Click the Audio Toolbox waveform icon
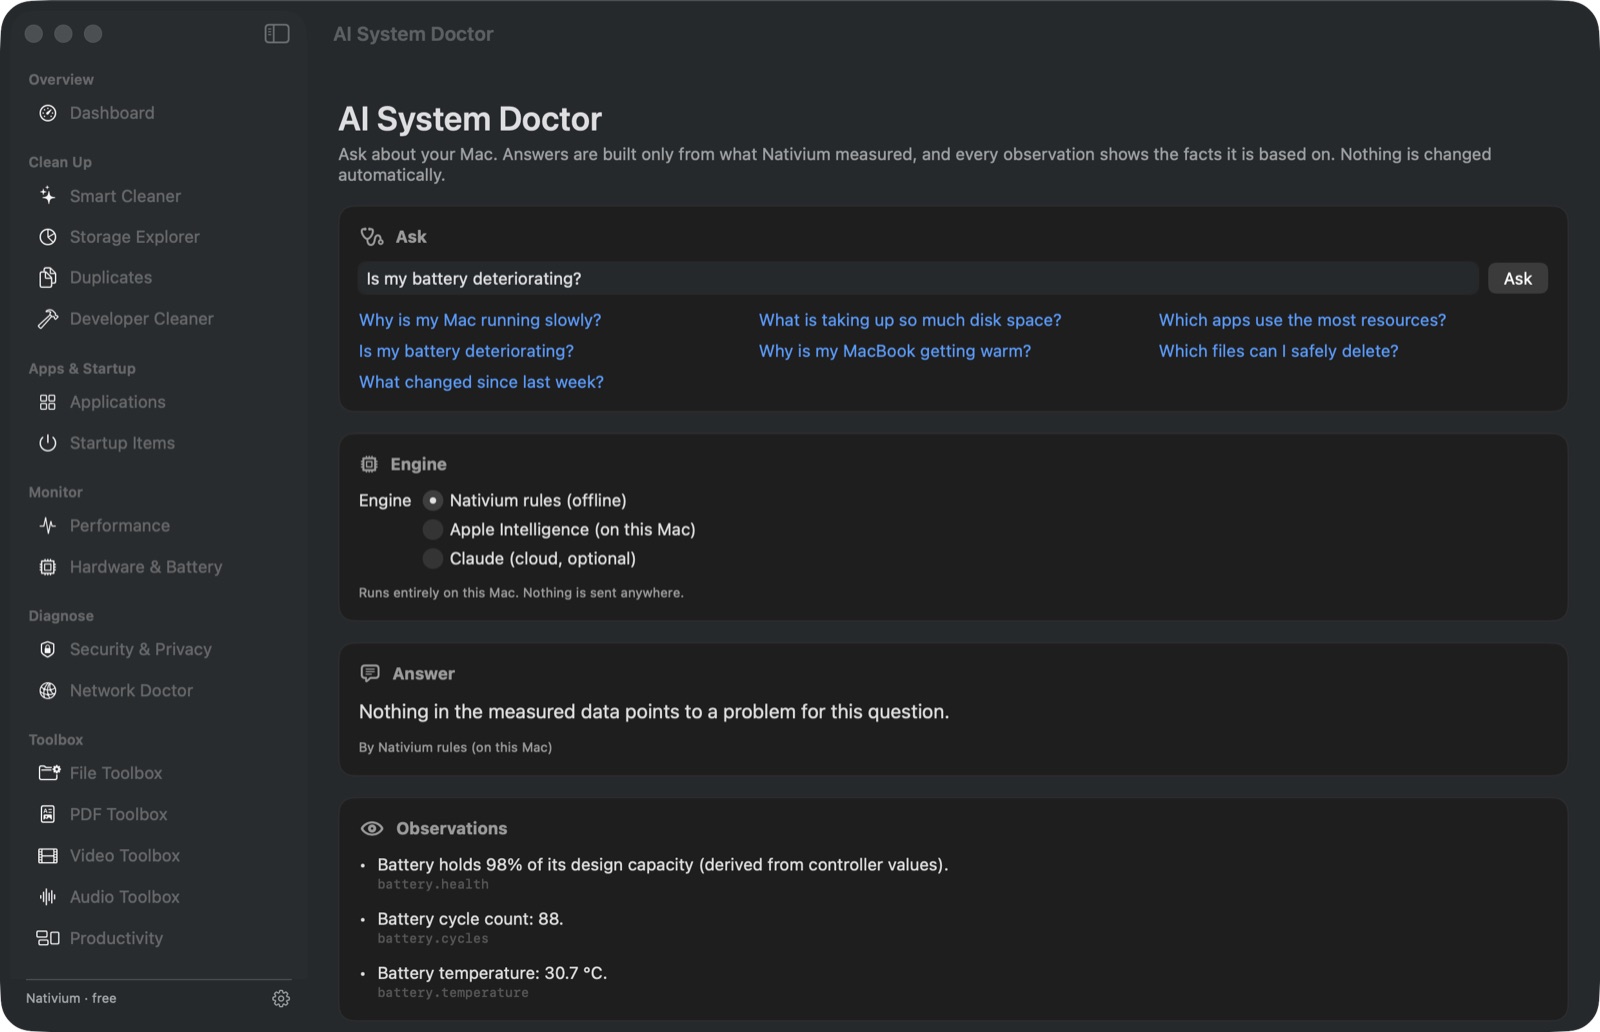The height and width of the screenshot is (1032, 1600). (48, 897)
